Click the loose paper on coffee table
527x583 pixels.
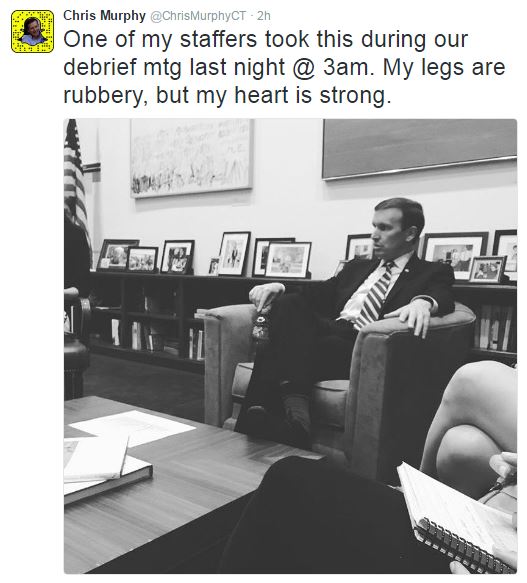134,426
